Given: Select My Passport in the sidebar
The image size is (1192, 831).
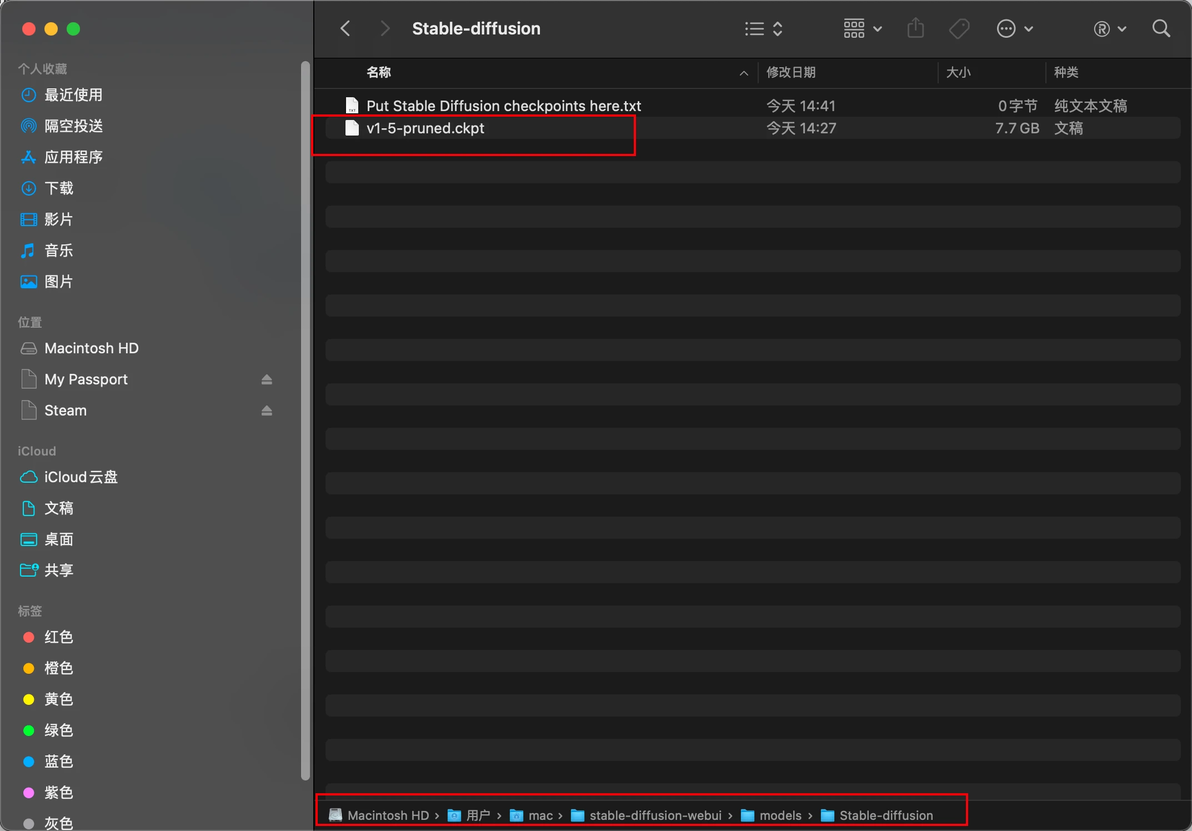Looking at the screenshot, I should pyautogui.click(x=86, y=379).
